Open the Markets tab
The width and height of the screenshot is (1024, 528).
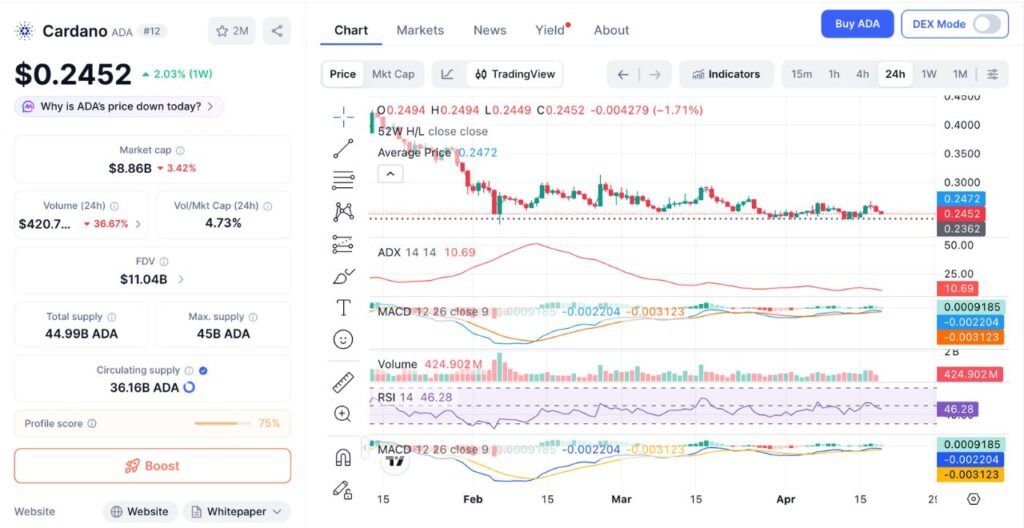tap(420, 30)
